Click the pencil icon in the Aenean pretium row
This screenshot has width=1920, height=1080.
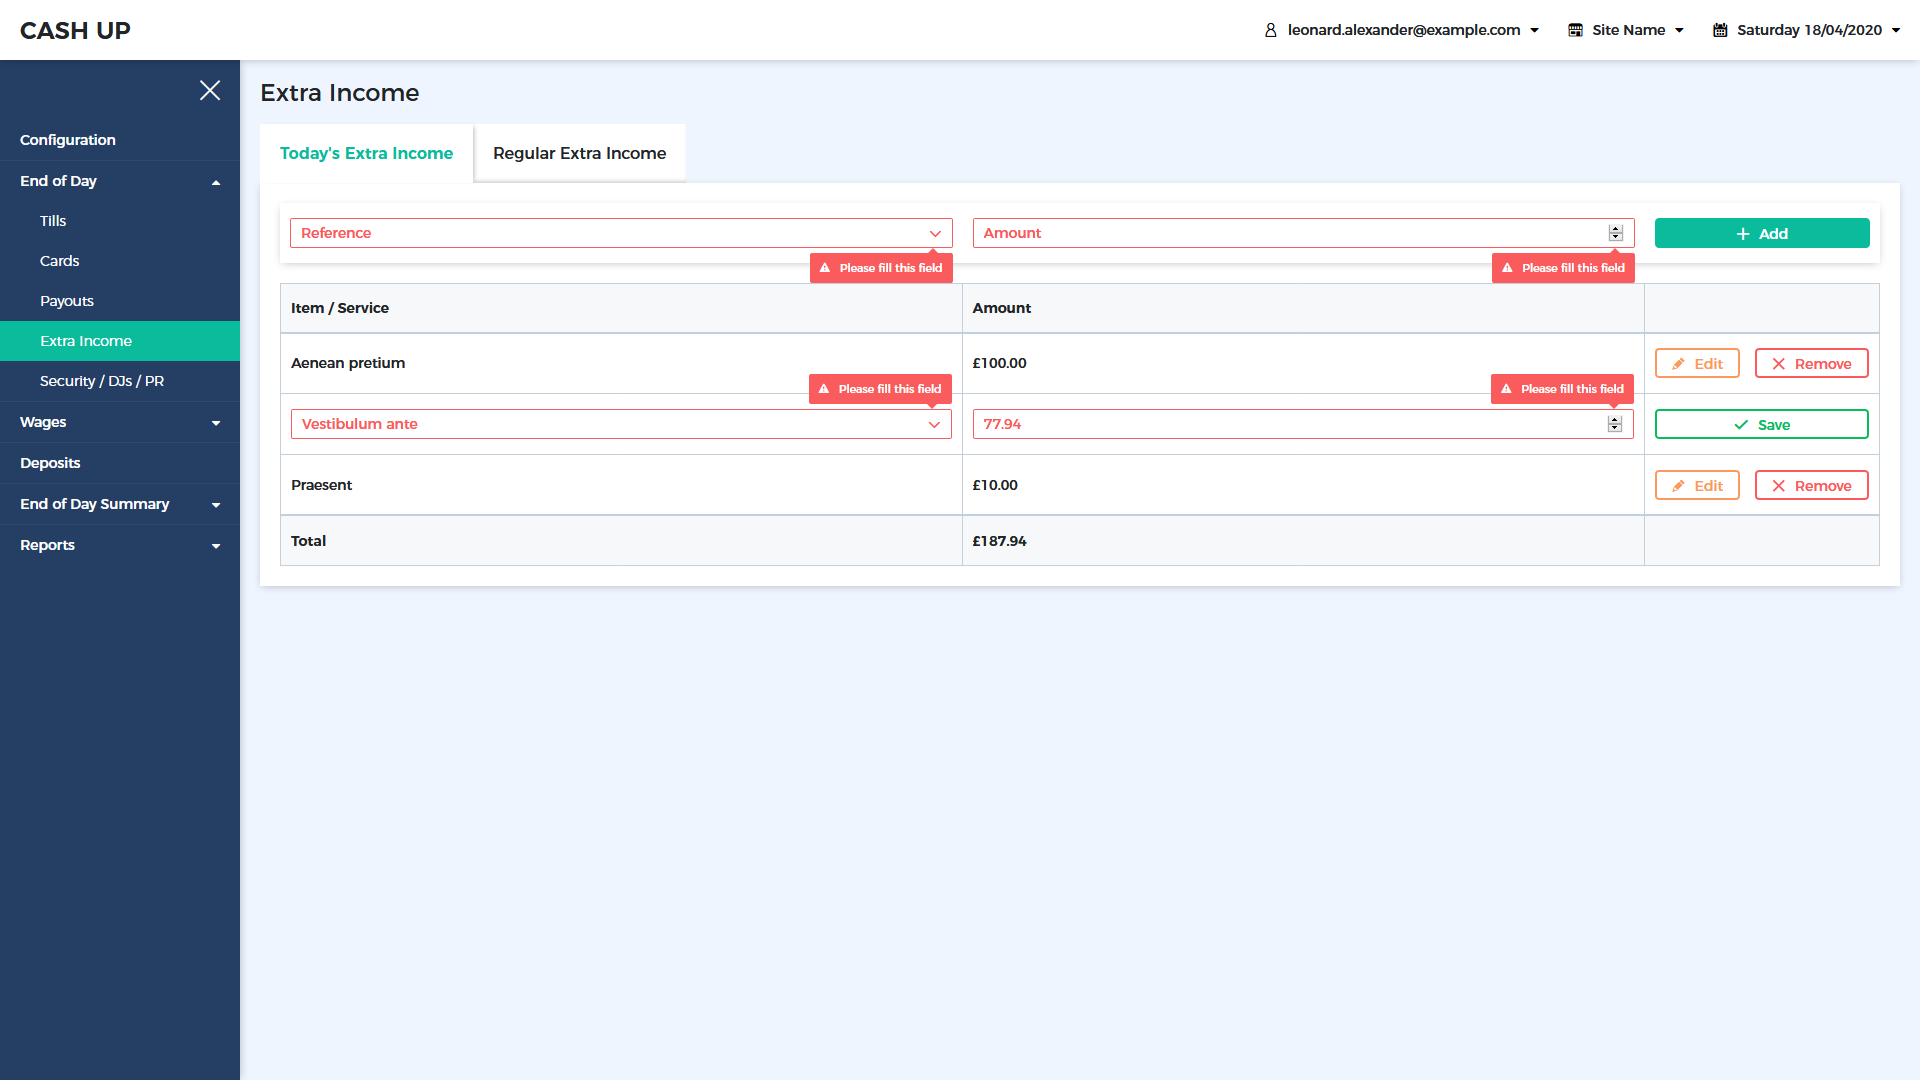(1678, 364)
